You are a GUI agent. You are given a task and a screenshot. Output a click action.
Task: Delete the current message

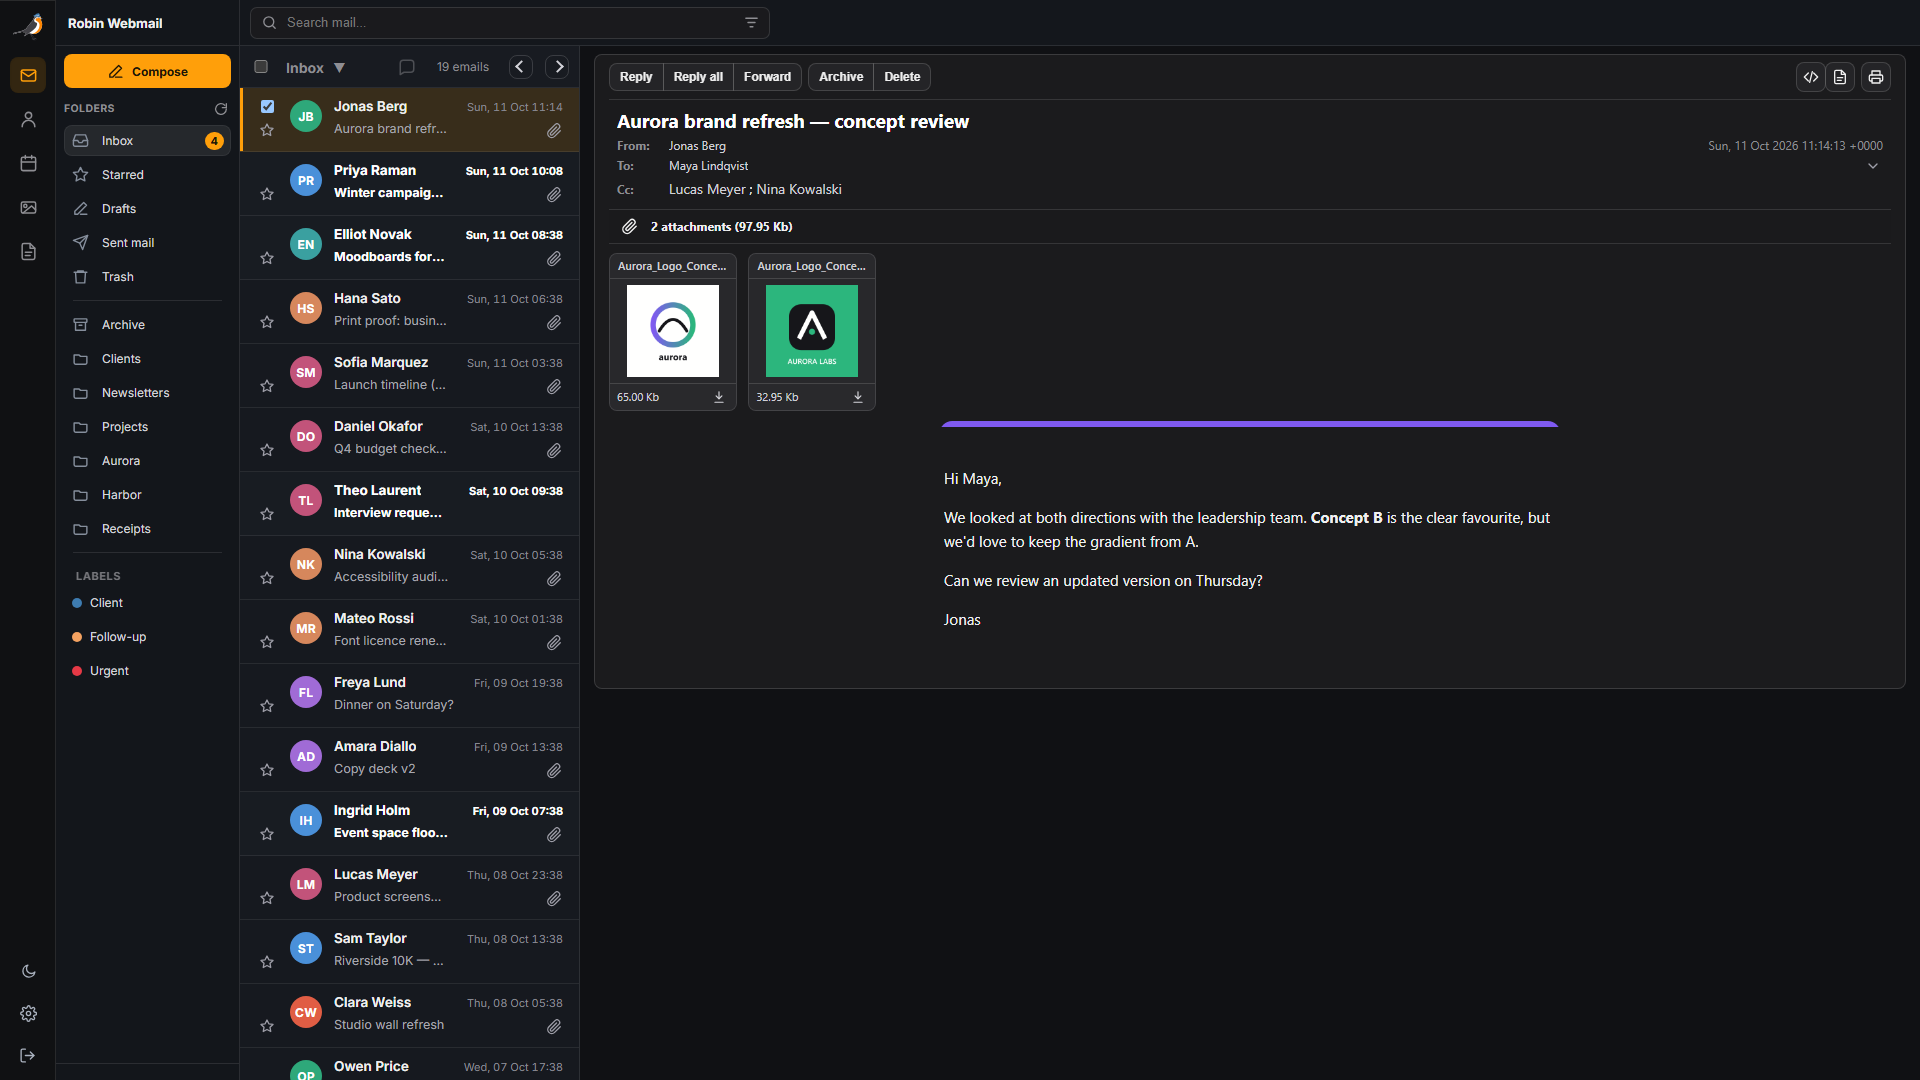(x=902, y=77)
